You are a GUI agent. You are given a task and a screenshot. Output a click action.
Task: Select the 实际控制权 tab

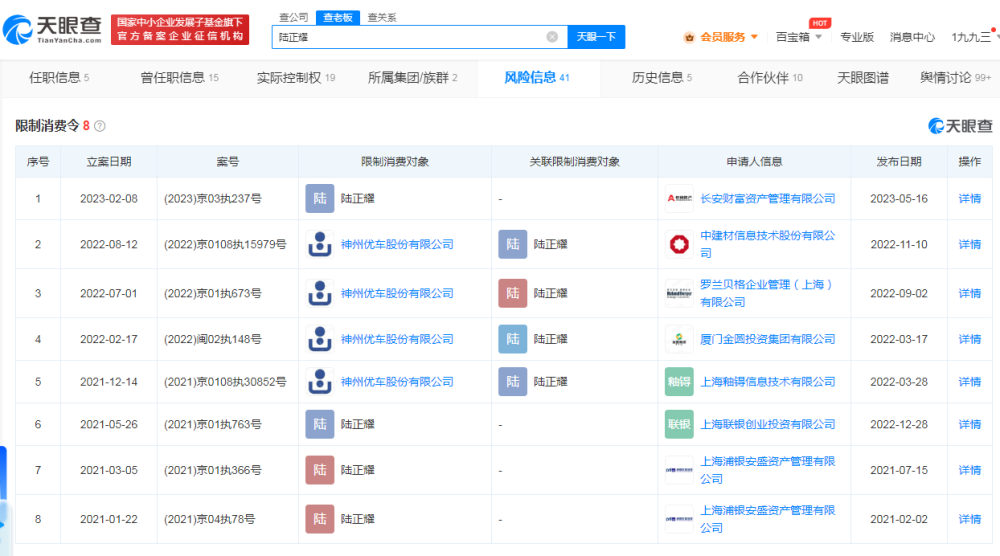click(x=295, y=78)
